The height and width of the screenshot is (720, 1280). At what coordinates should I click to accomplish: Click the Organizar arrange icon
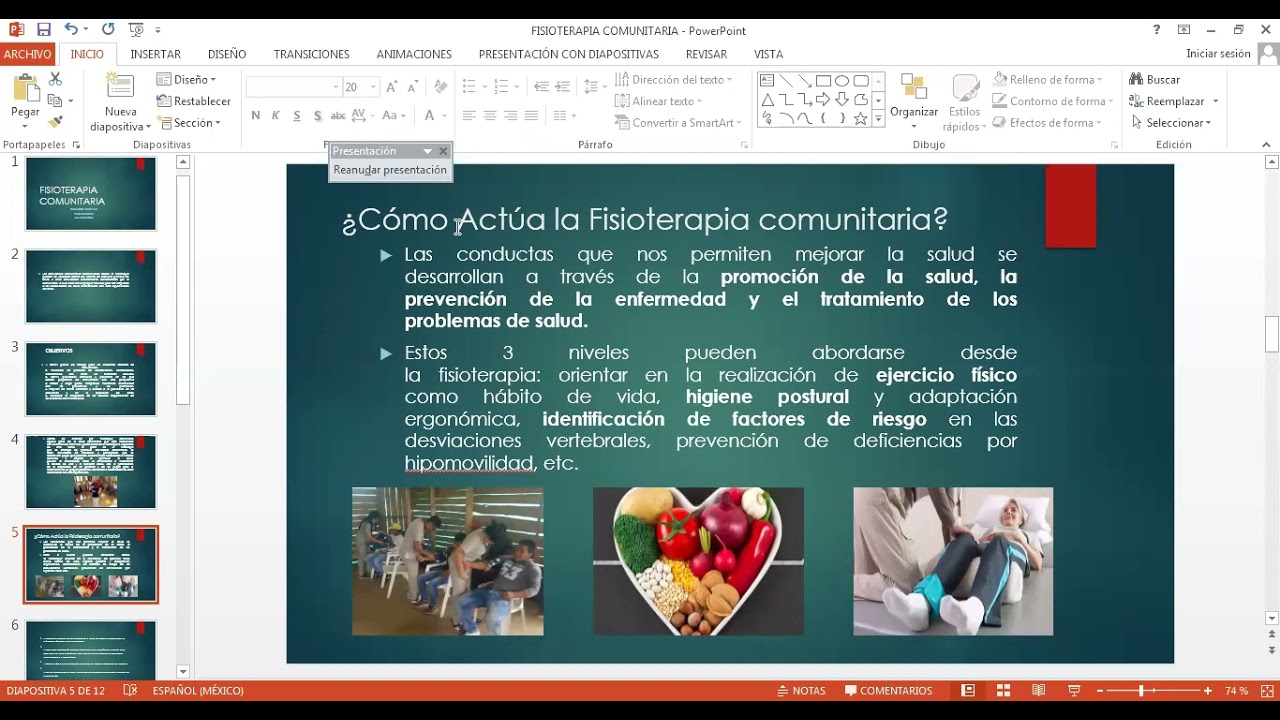(914, 88)
